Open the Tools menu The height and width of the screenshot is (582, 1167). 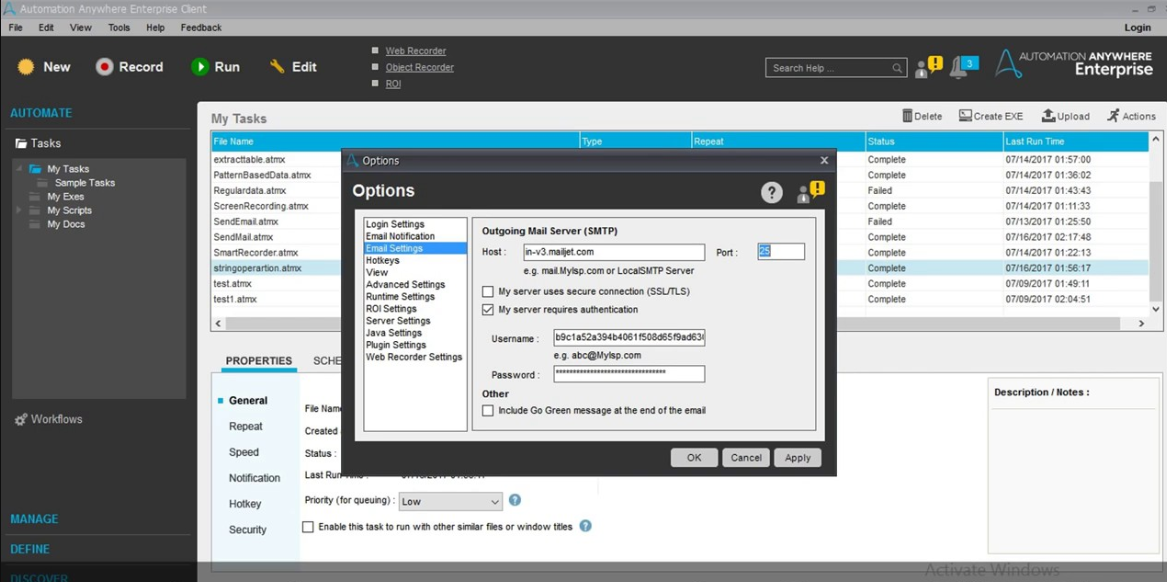tap(119, 28)
